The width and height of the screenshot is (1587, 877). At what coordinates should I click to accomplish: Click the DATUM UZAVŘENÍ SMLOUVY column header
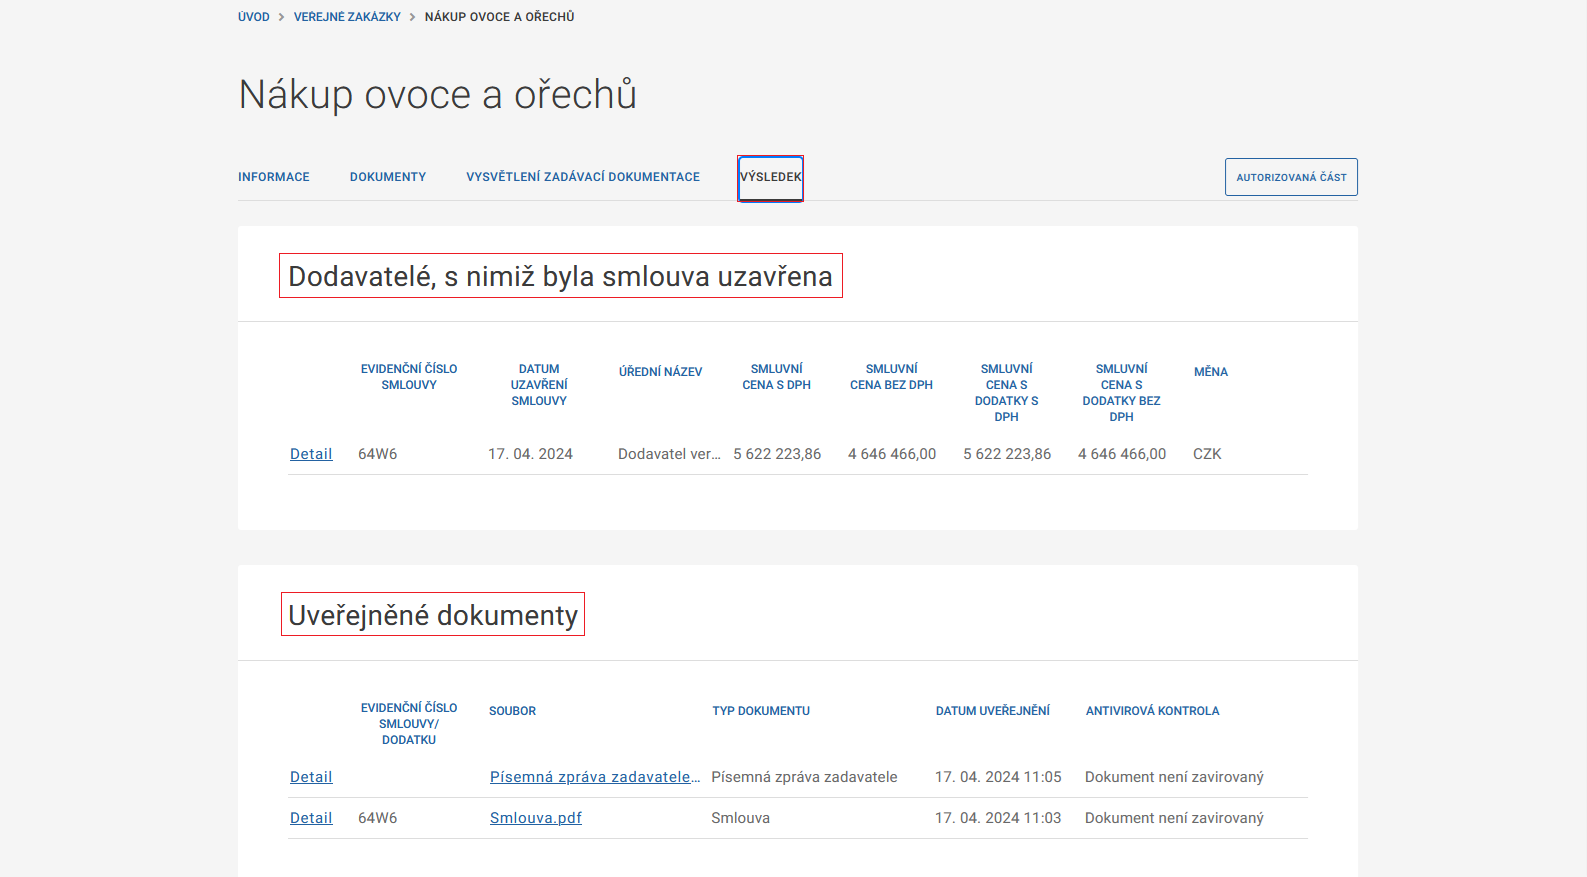539,385
